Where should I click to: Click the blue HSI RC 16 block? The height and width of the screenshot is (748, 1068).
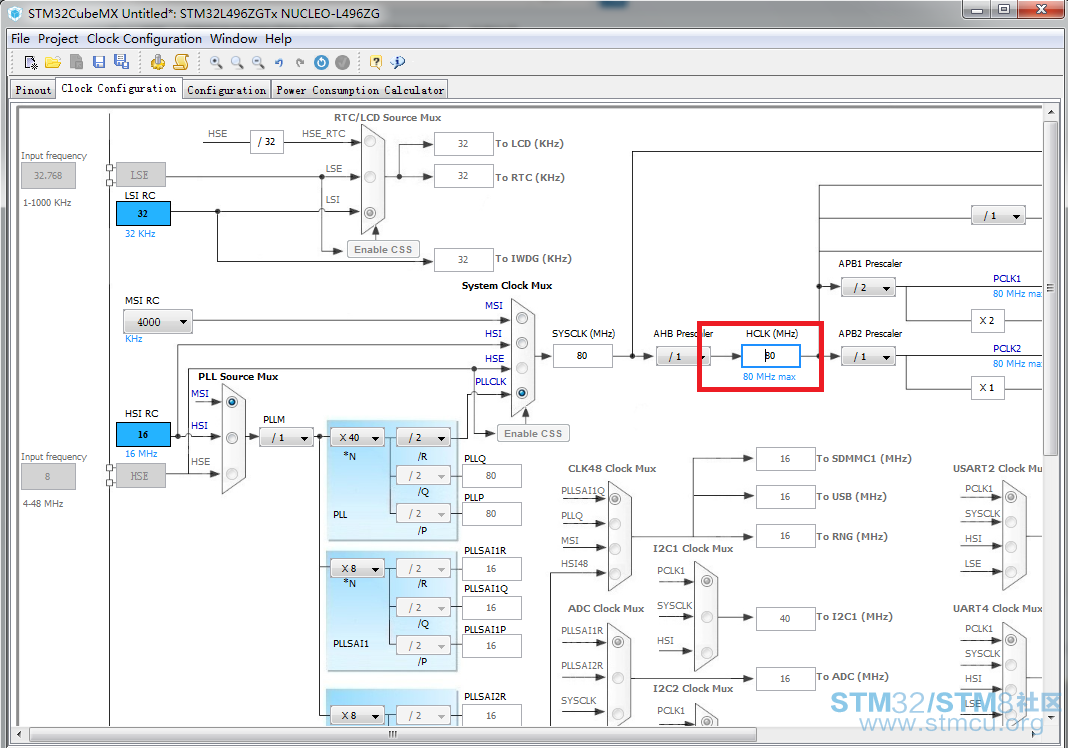click(143, 435)
